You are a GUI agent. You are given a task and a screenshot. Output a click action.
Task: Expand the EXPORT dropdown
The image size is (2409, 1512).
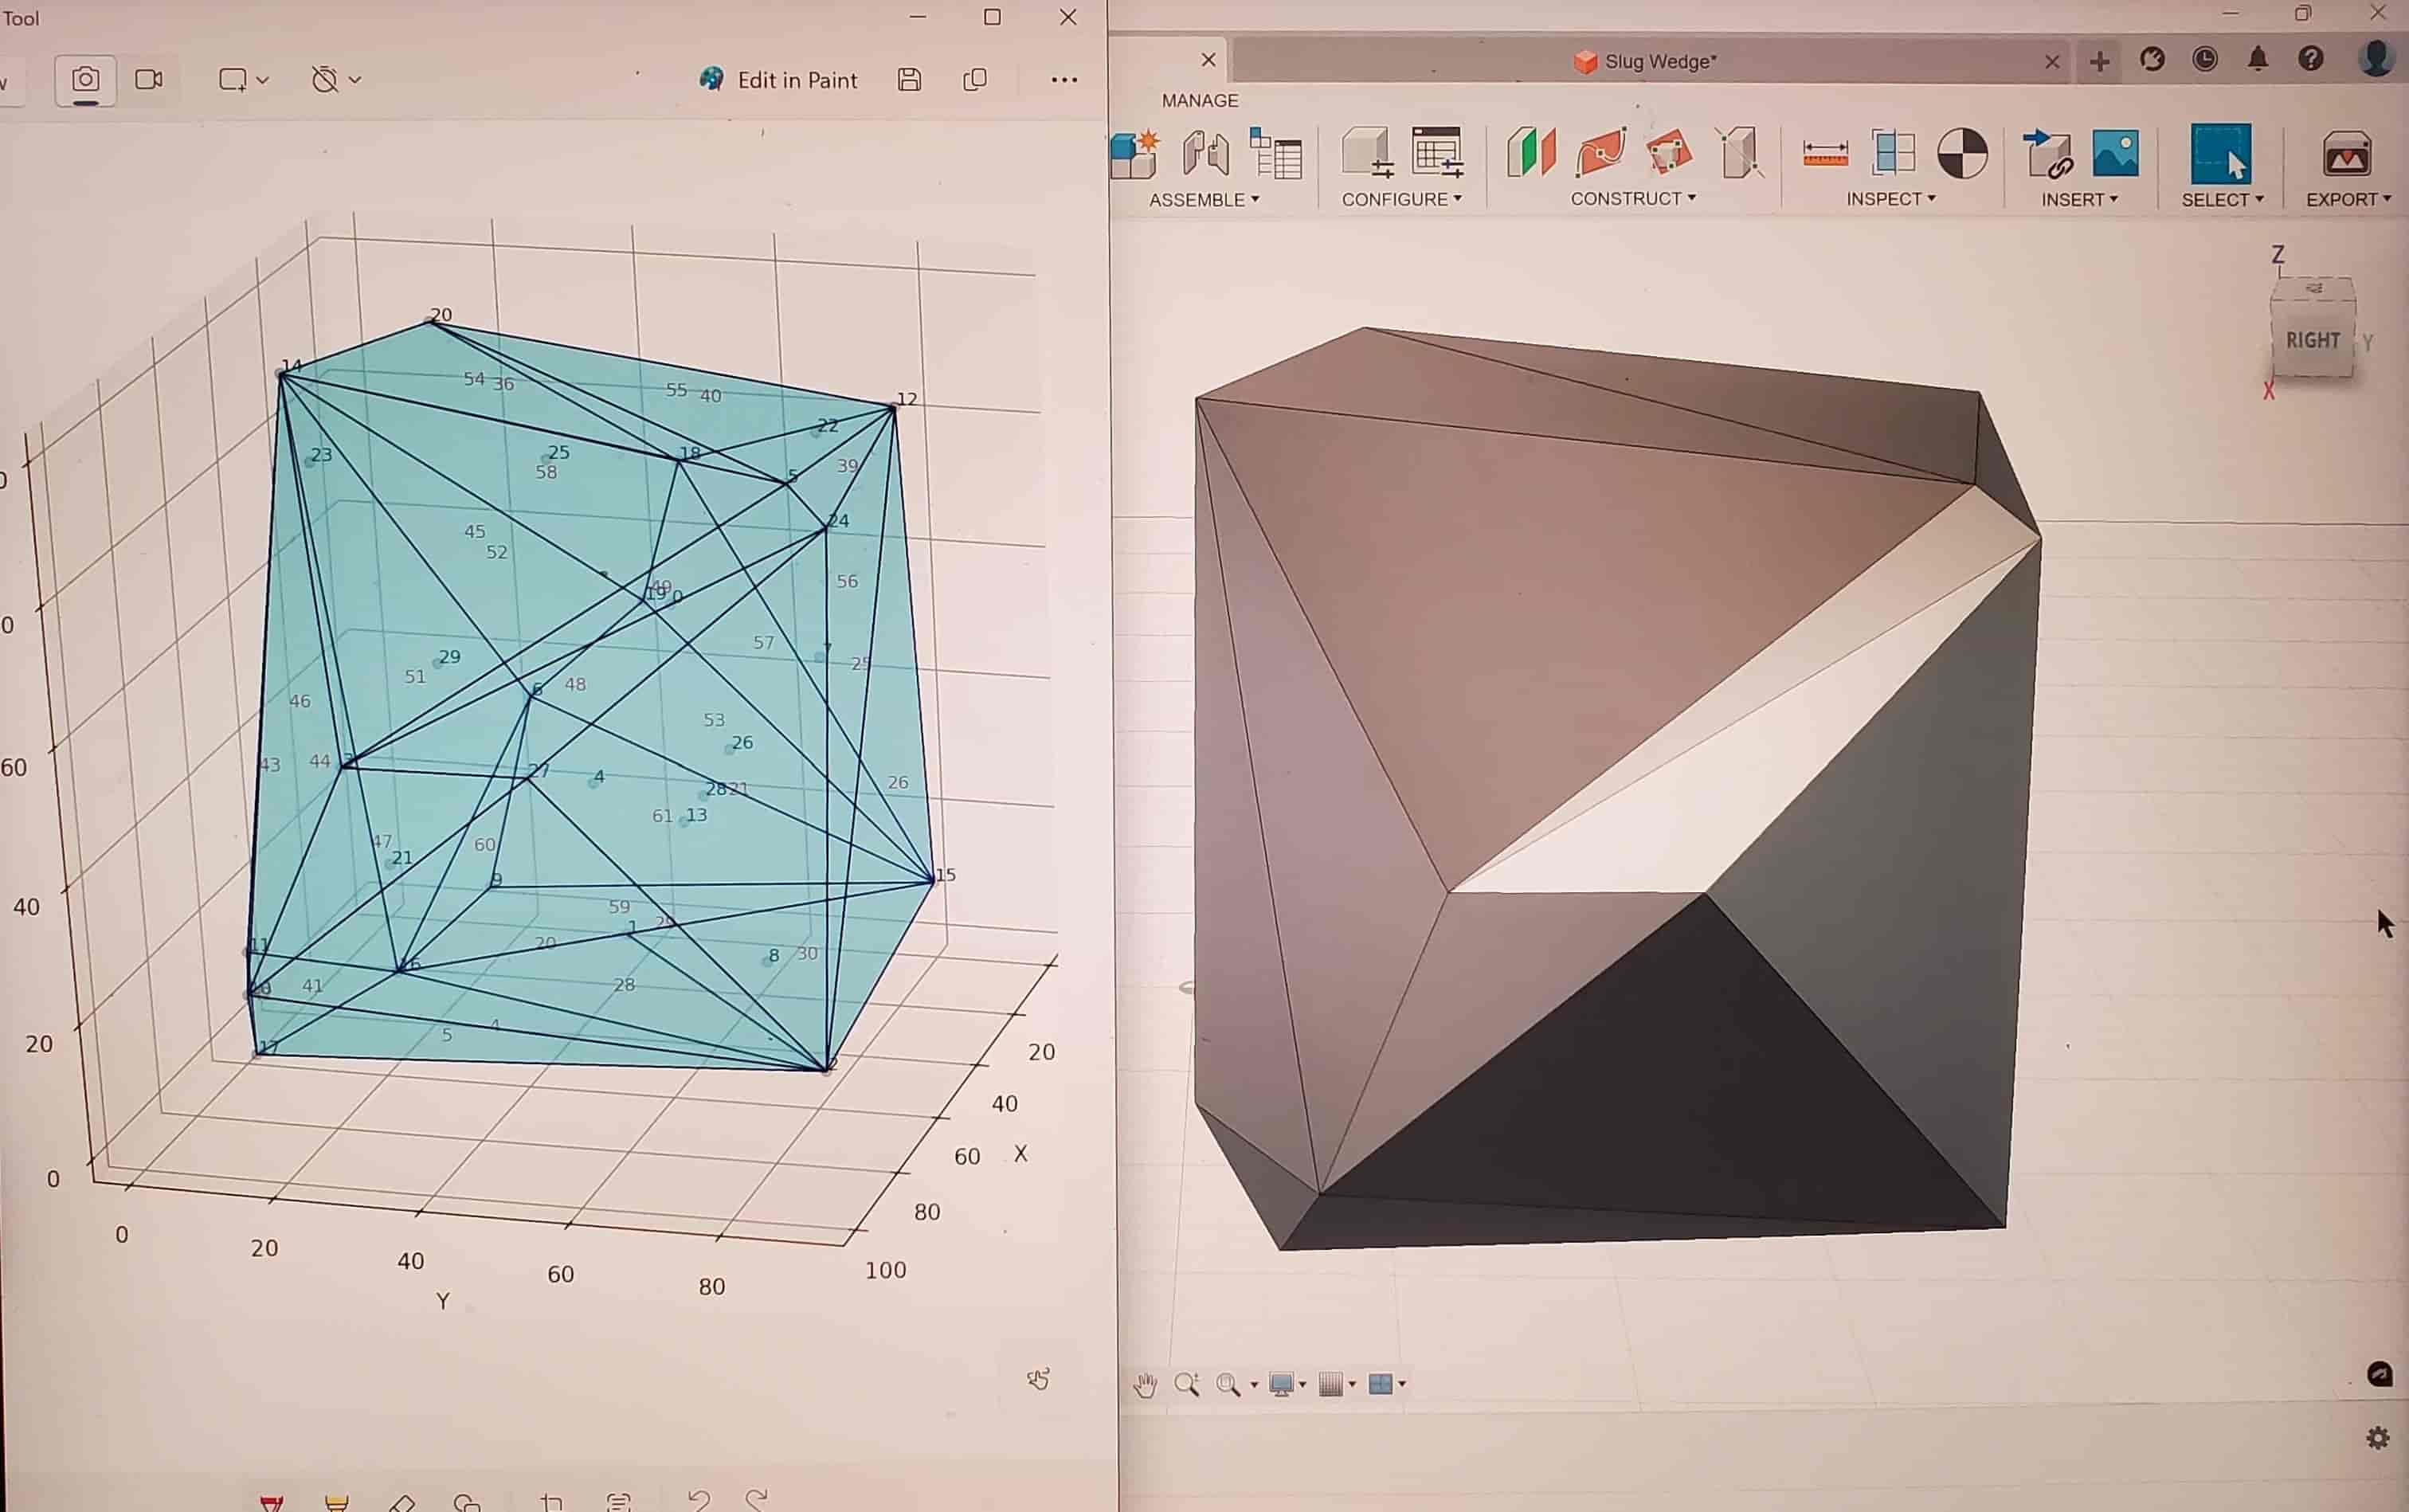point(2348,199)
